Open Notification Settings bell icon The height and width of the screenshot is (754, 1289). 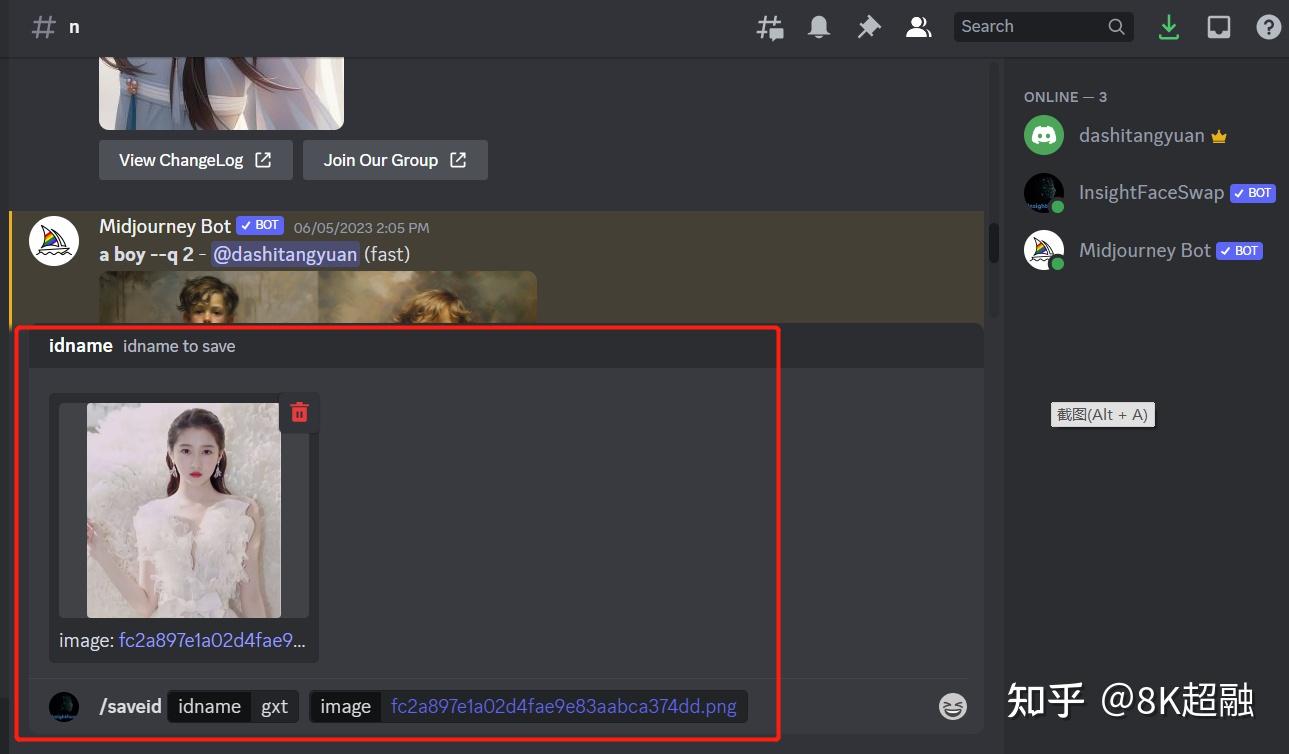pyautogui.click(x=819, y=27)
